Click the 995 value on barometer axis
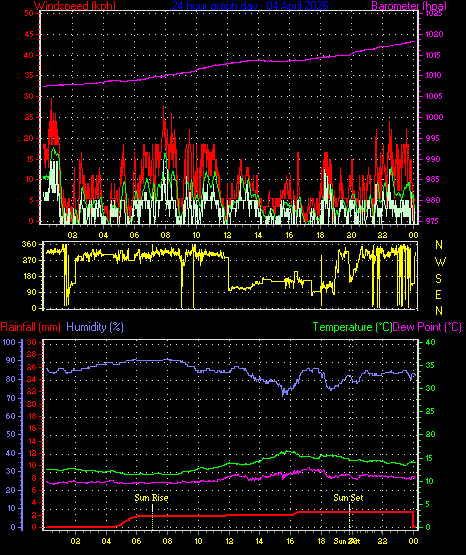The width and height of the screenshot is (466, 555). [x=433, y=138]
